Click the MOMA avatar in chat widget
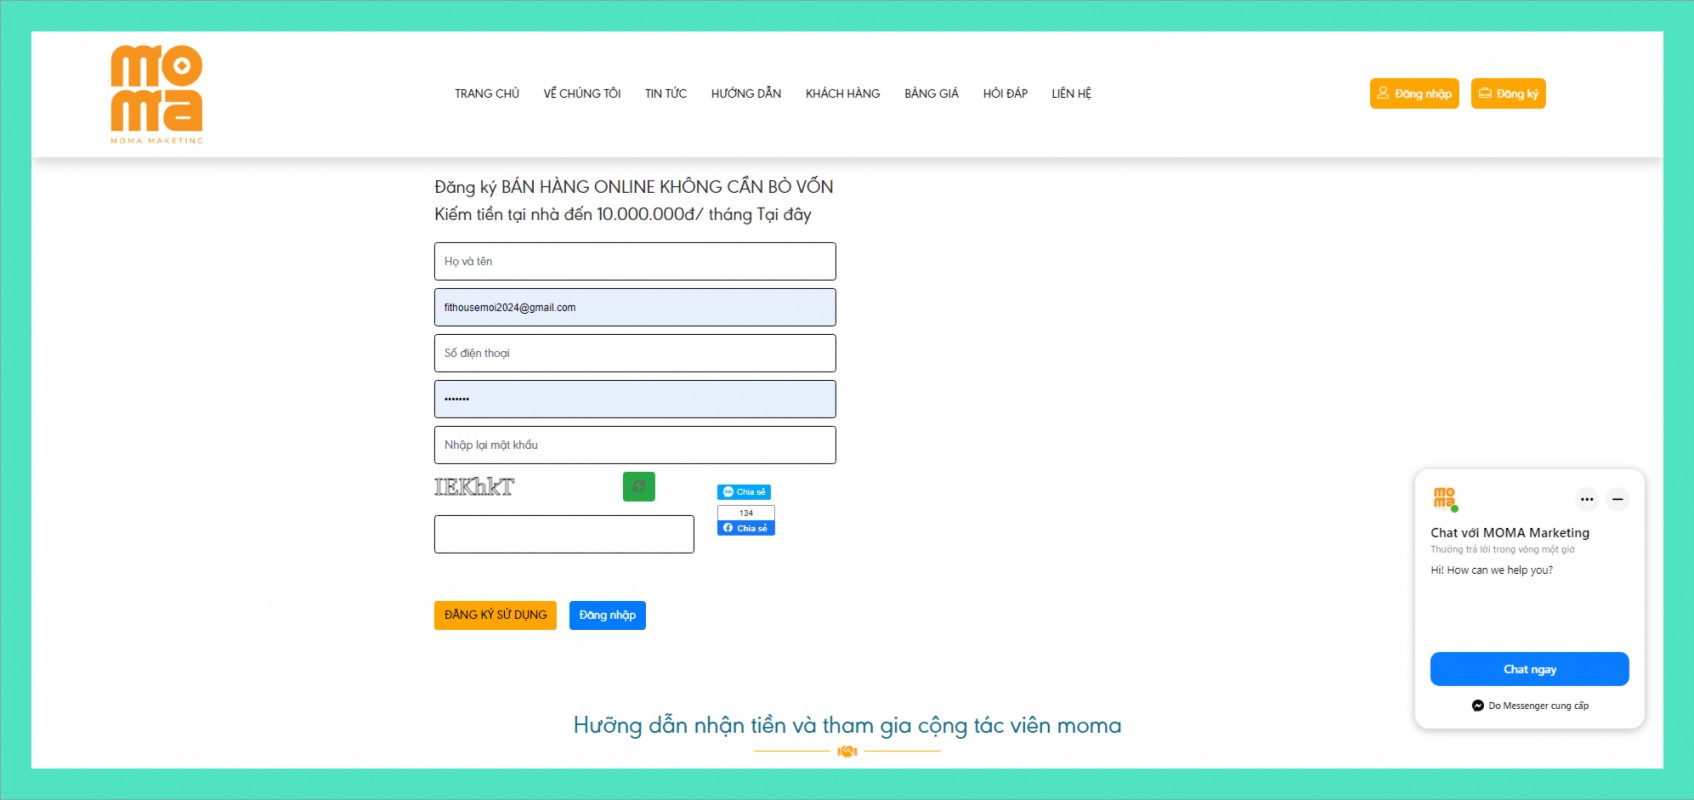Viewport: 1694px width, 800px height. tap(1445, 498)
